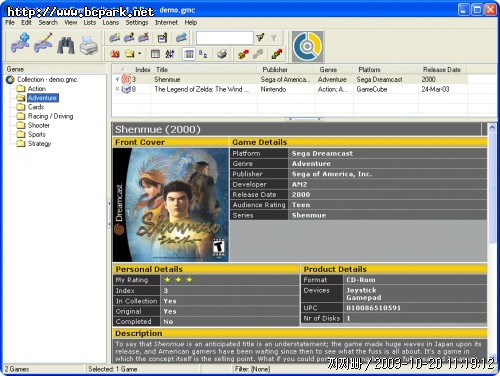Select The Legend of Zelda row
The height and width of the screenshot is (376, 500).
pyautogui.click(x=290, y=89)
